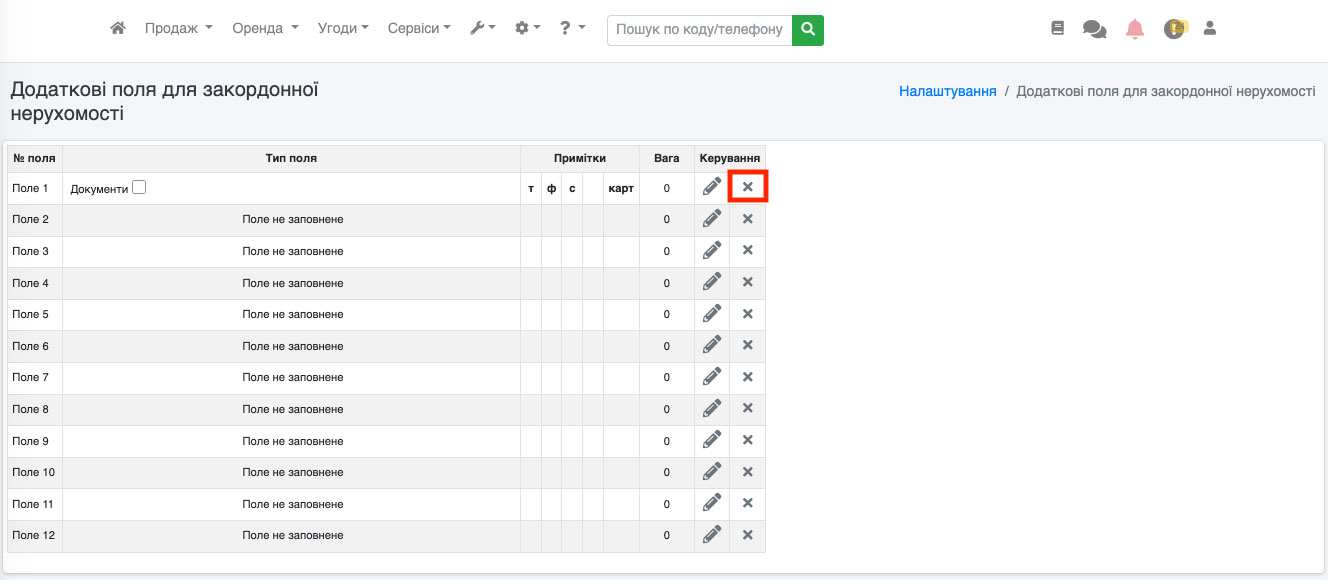The width and height of the screenshot is (1328, 580).
Task: Open the wrench tools menu
Action: [x=483, y=29]
